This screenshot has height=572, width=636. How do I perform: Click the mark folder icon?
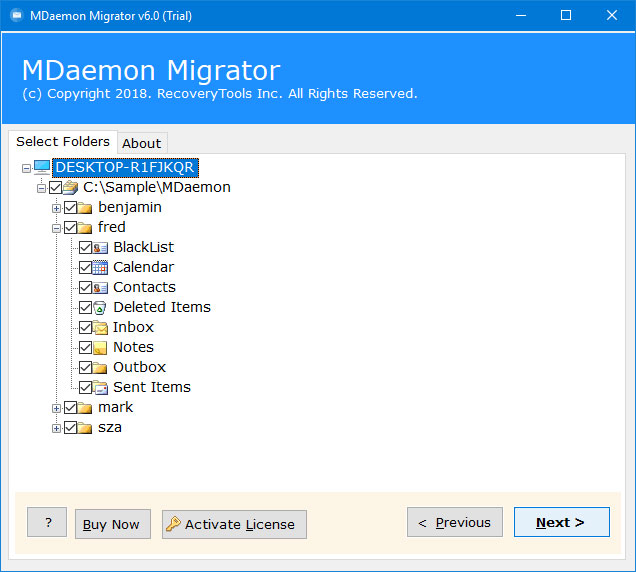85,408
